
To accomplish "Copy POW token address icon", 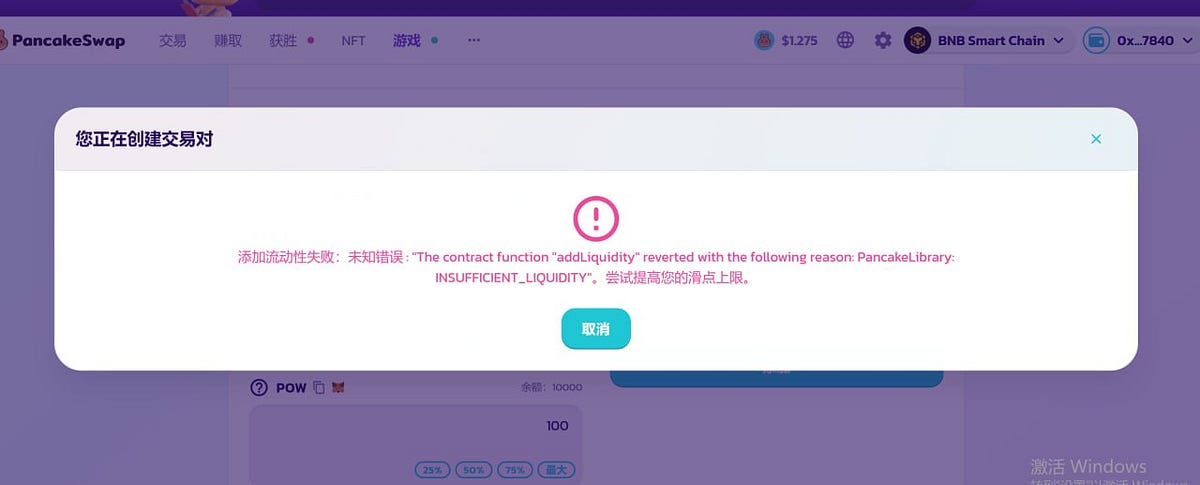I will (319, 387).
